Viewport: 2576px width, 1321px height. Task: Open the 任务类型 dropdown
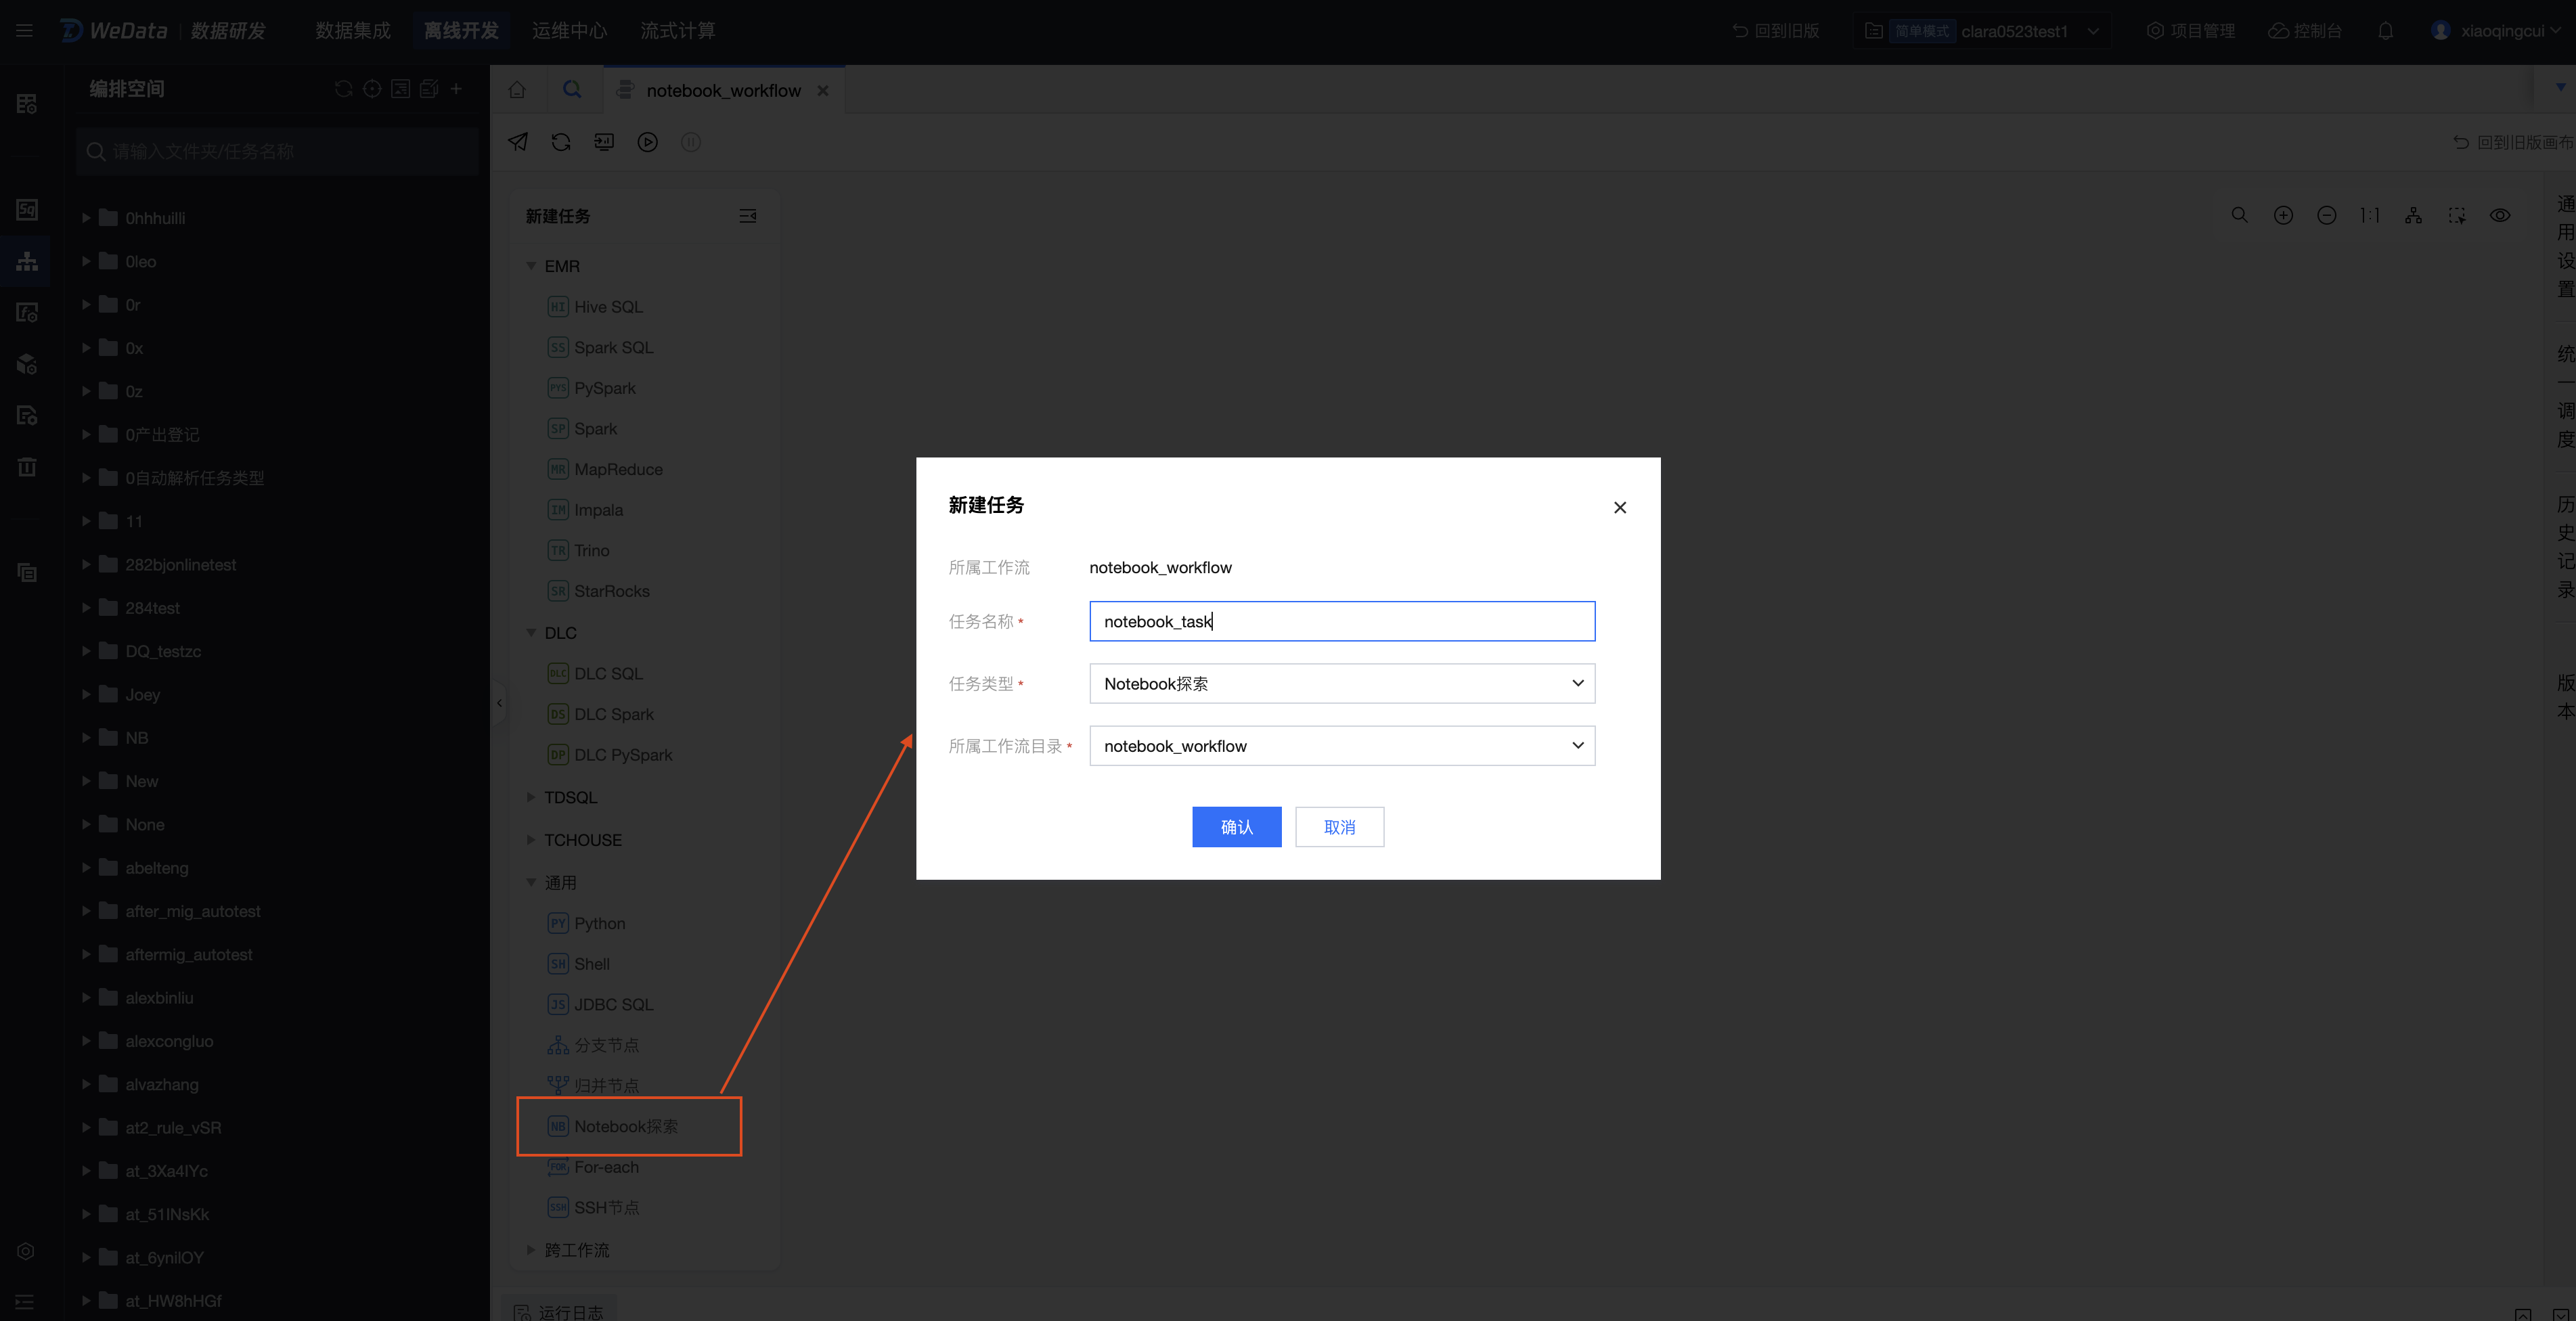point(1341,684)
